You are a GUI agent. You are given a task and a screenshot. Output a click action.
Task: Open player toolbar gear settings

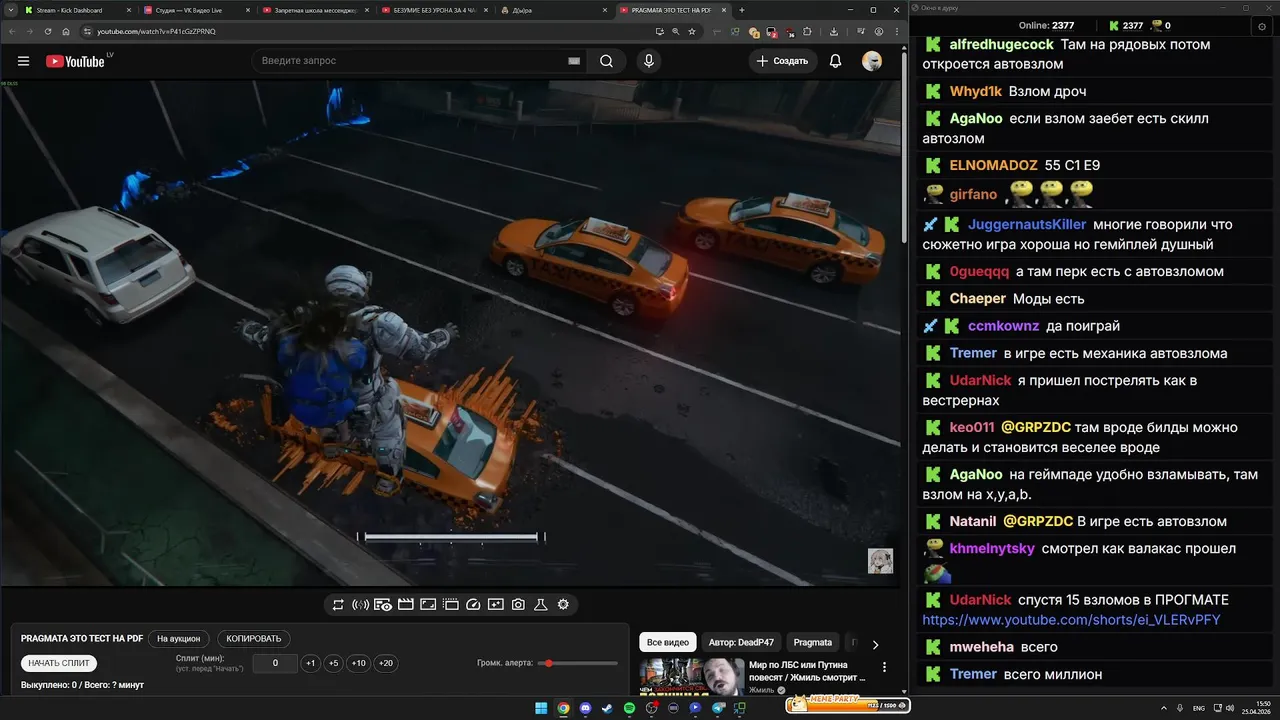[x=563, y=605]
